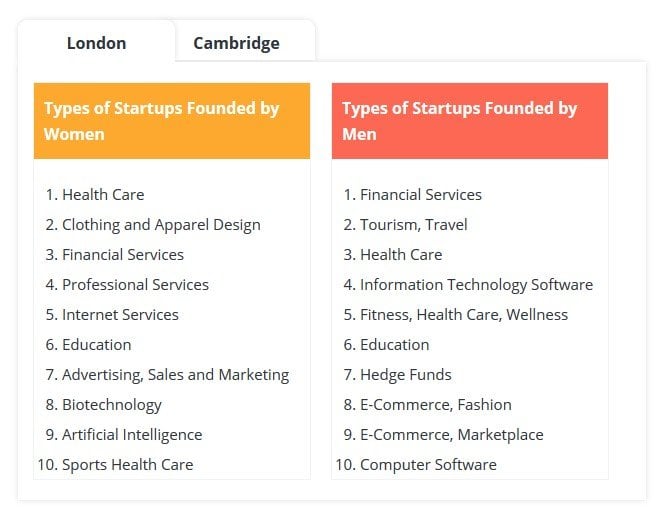Select the Biotechnology list entry
Image resolution: width=660 pixels, height=514 pixels.
[112, 405]
